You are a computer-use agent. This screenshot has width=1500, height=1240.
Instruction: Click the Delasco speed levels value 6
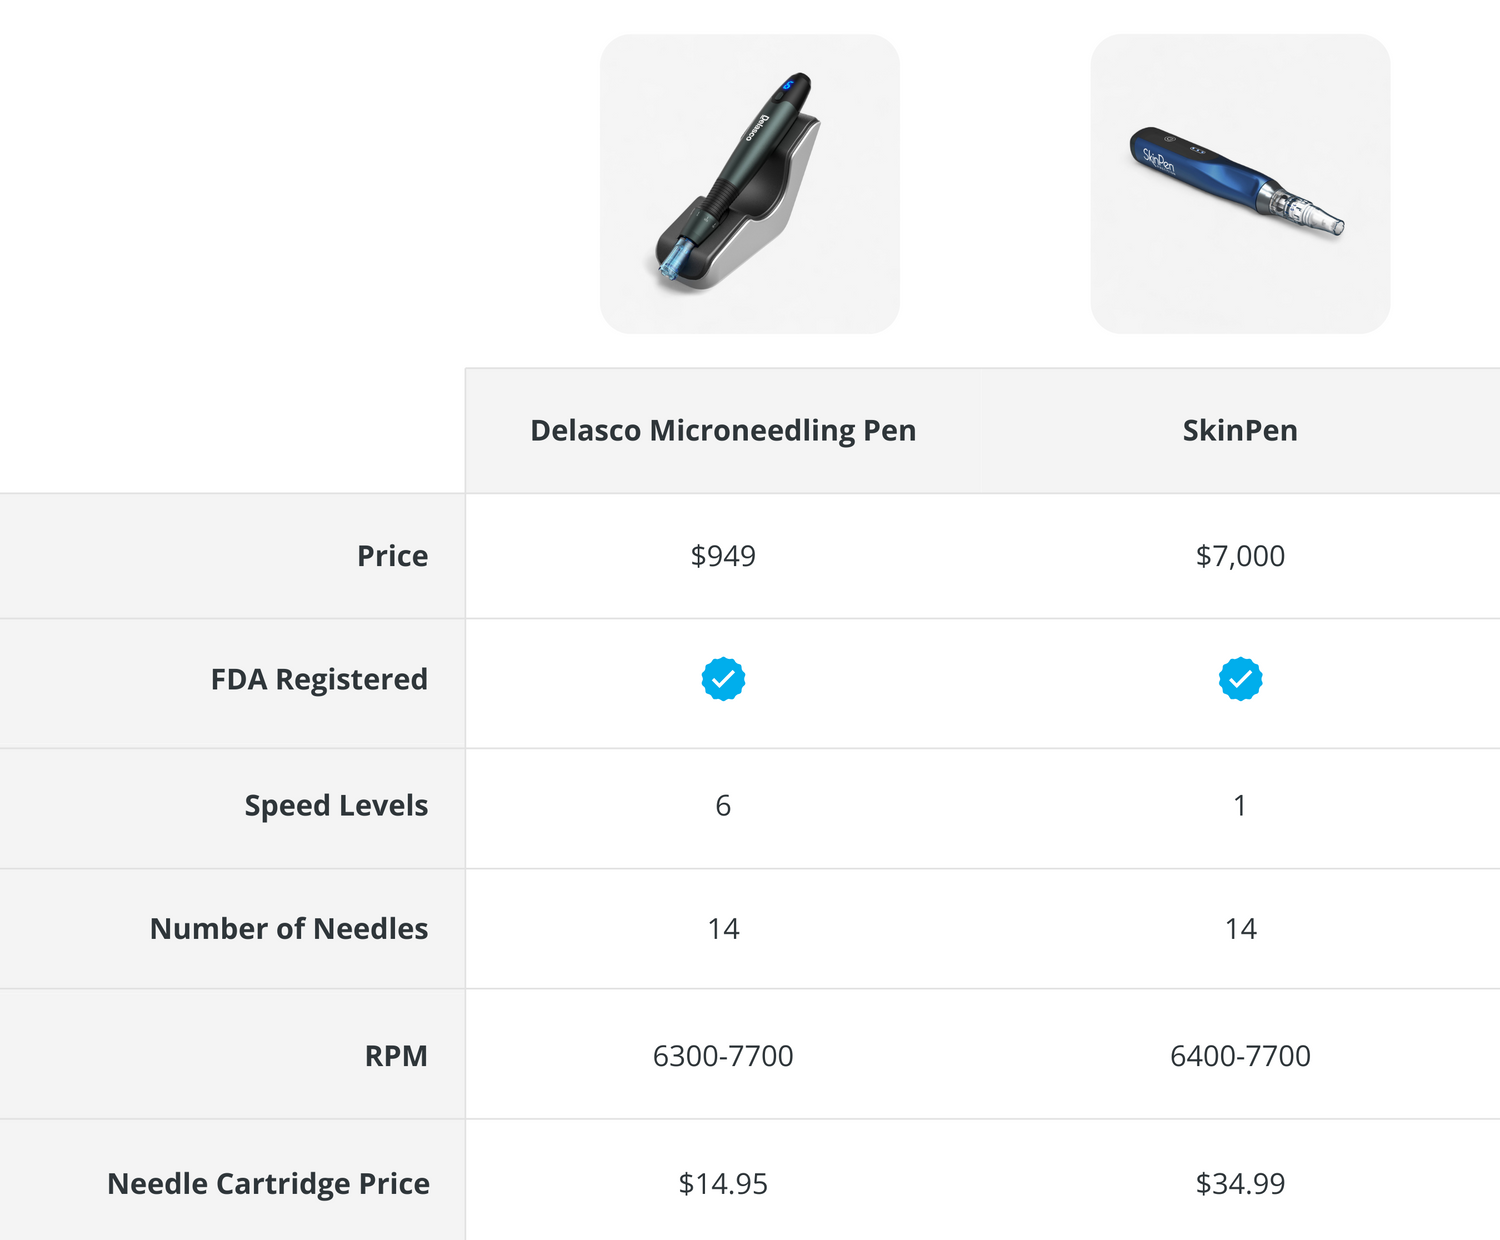723,806
